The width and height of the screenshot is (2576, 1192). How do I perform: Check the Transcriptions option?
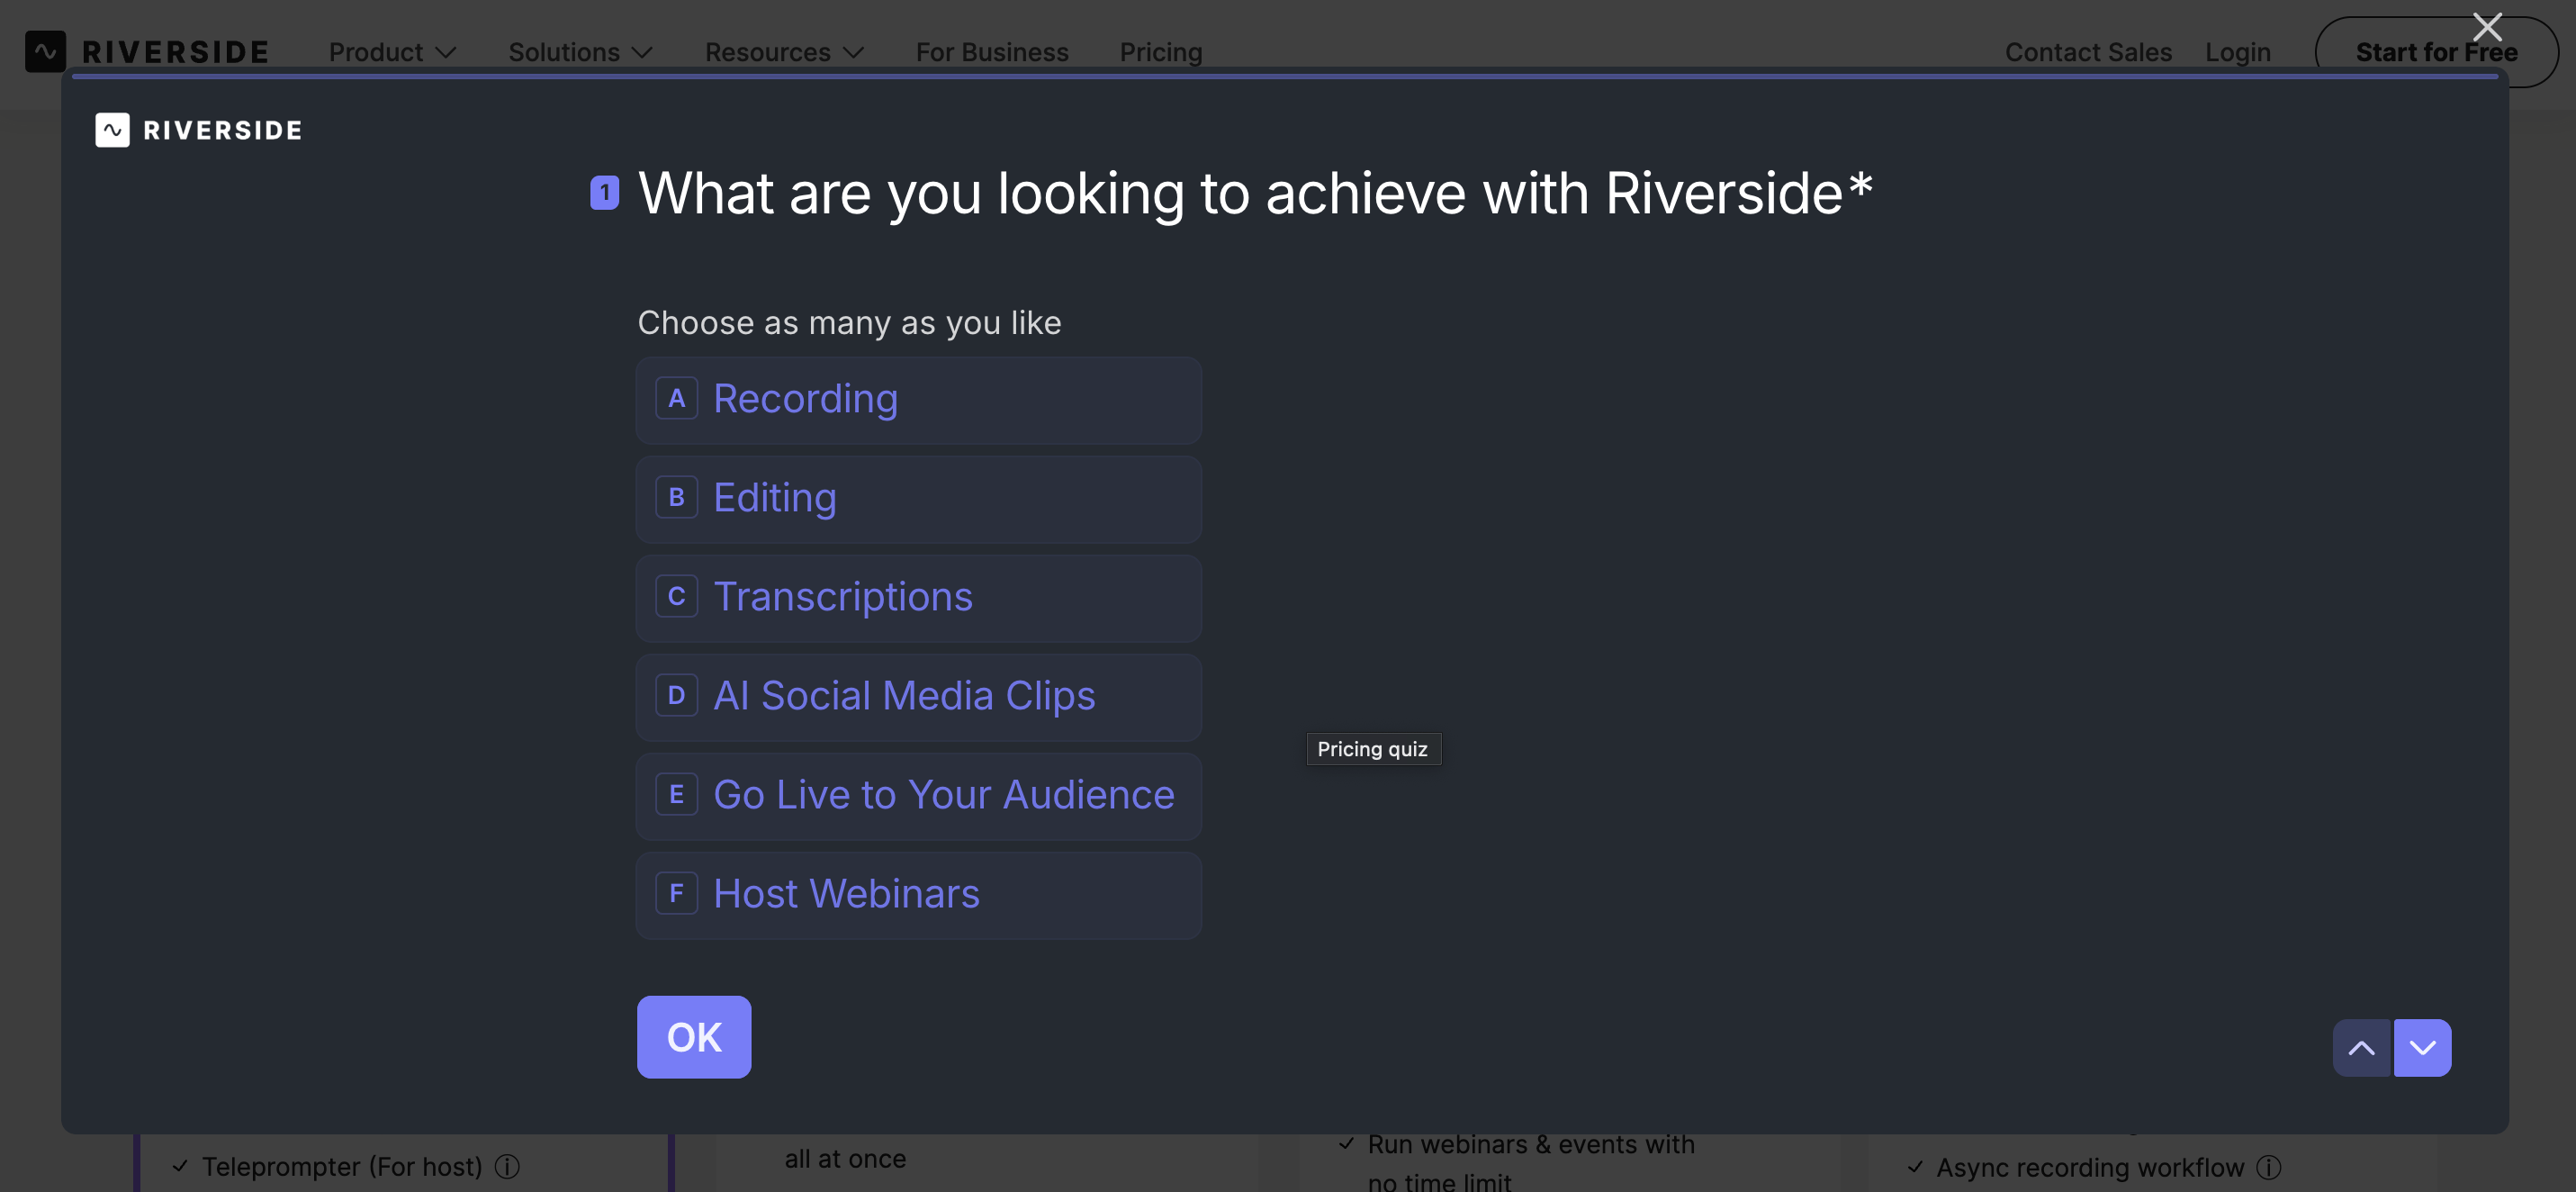[918, 598]
